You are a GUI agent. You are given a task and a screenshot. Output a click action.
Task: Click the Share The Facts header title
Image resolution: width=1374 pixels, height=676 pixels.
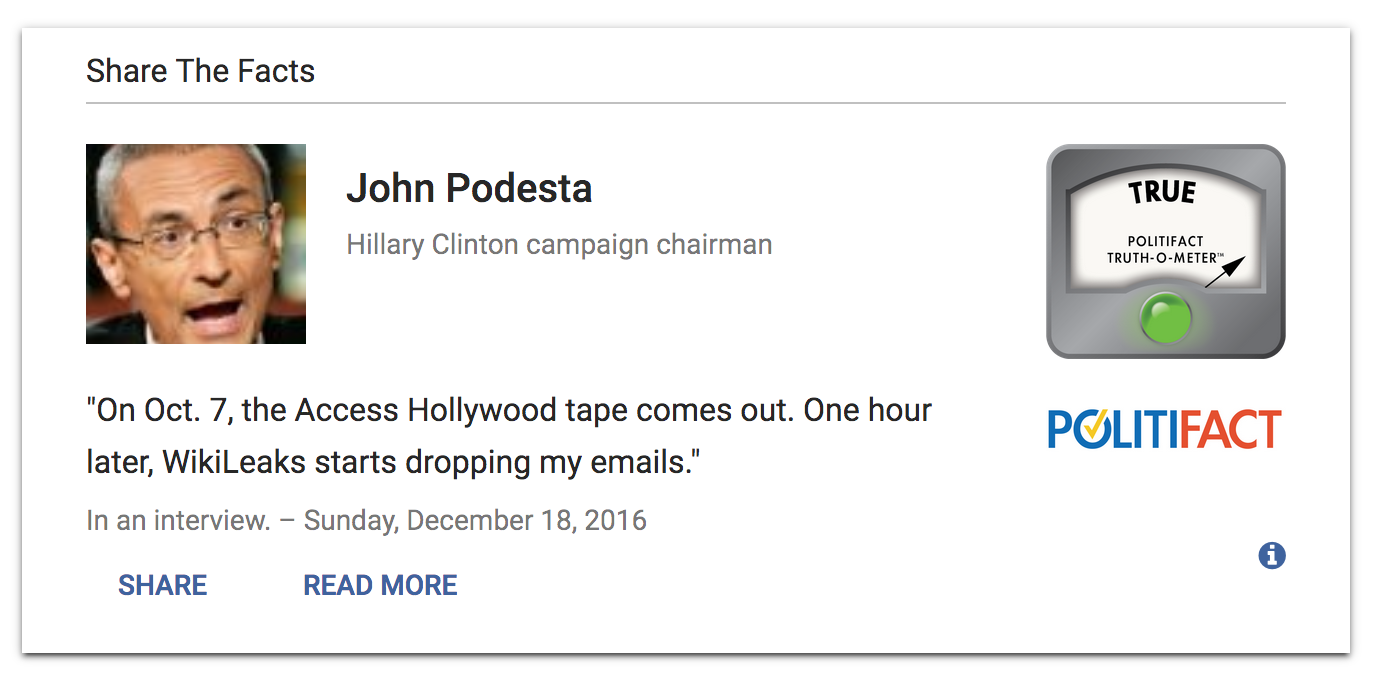point(200,71)
